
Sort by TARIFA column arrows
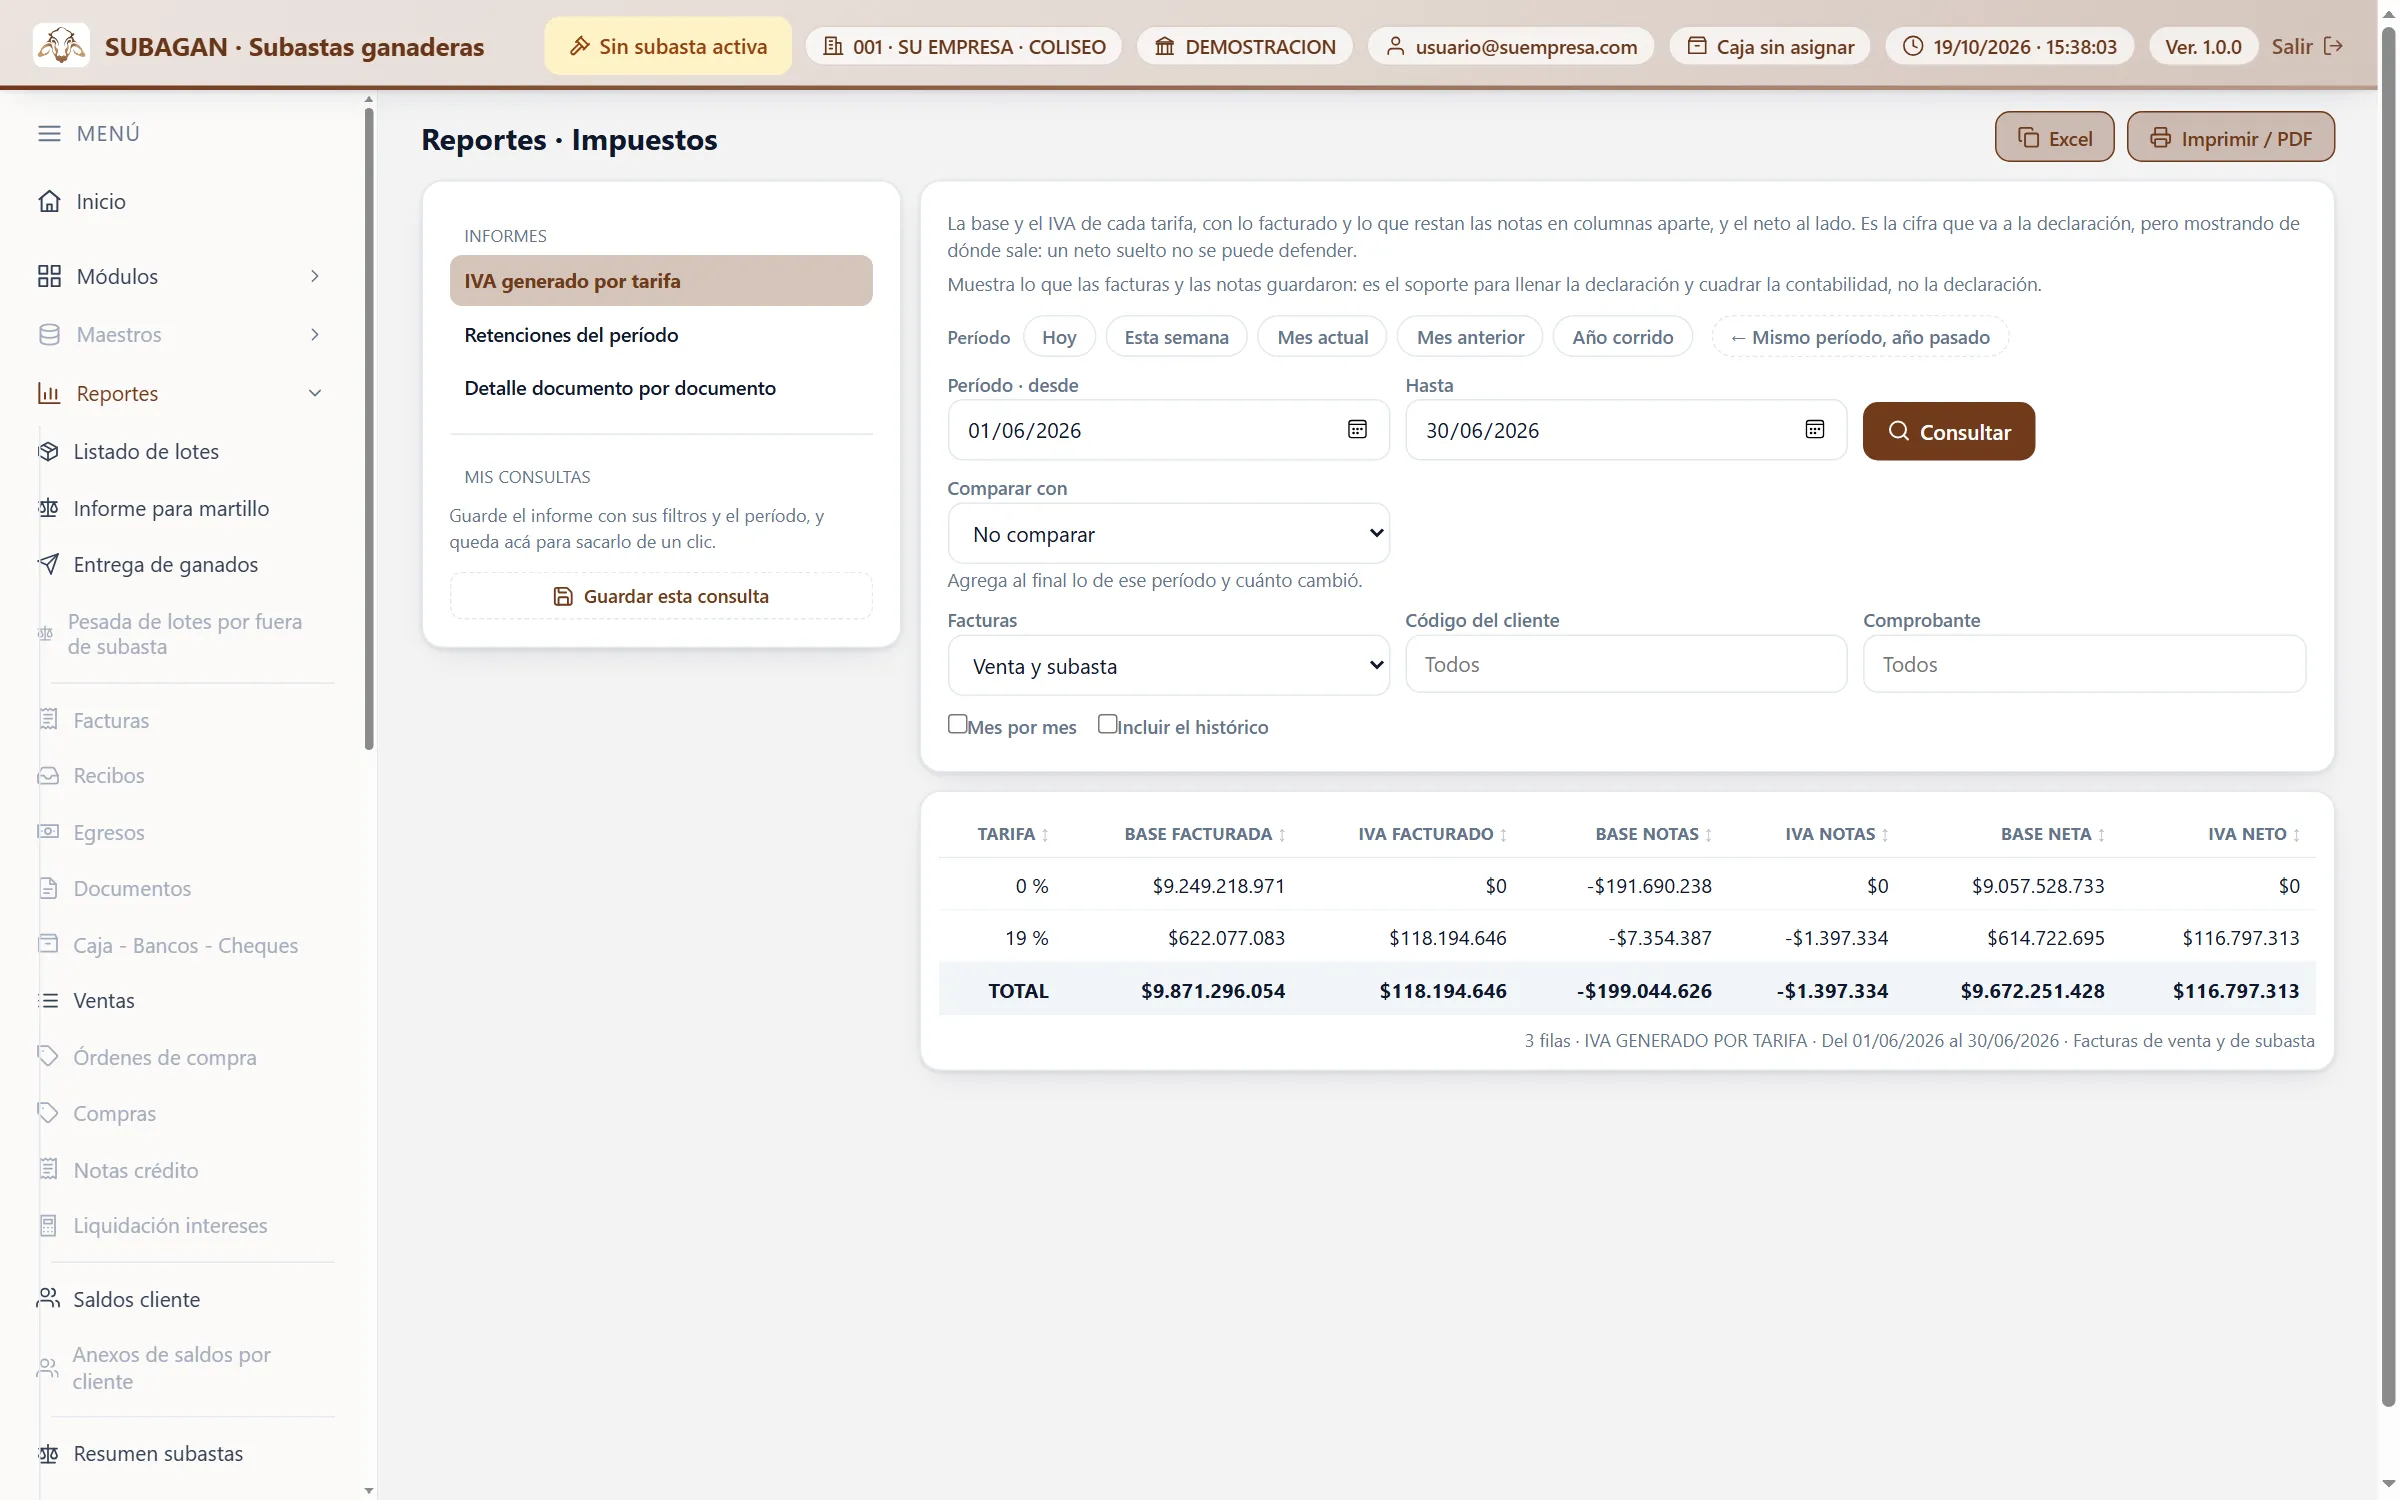(x=1045, y=834)
